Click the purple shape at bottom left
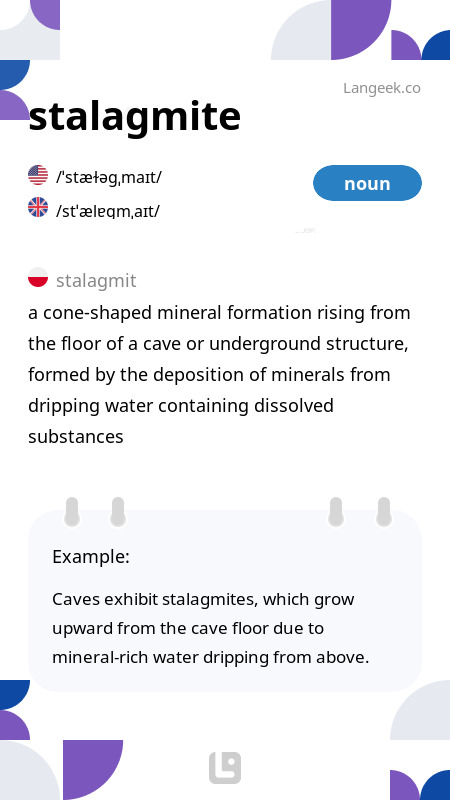This screenshot has width=450, height=800. point(93,770)
